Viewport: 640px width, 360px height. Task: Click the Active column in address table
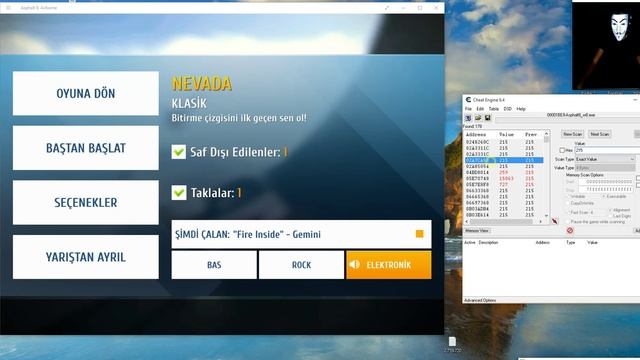[469, 242]
